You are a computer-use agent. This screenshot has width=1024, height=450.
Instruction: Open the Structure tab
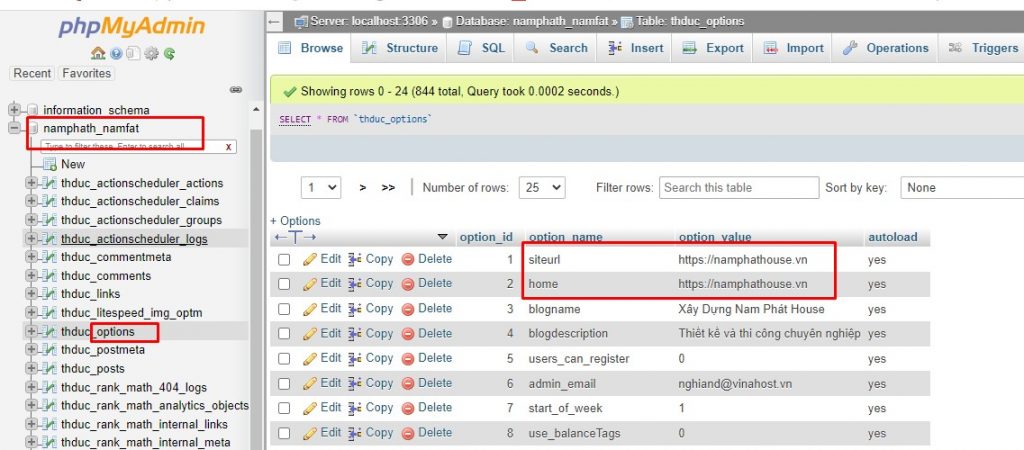click(399, 48)
